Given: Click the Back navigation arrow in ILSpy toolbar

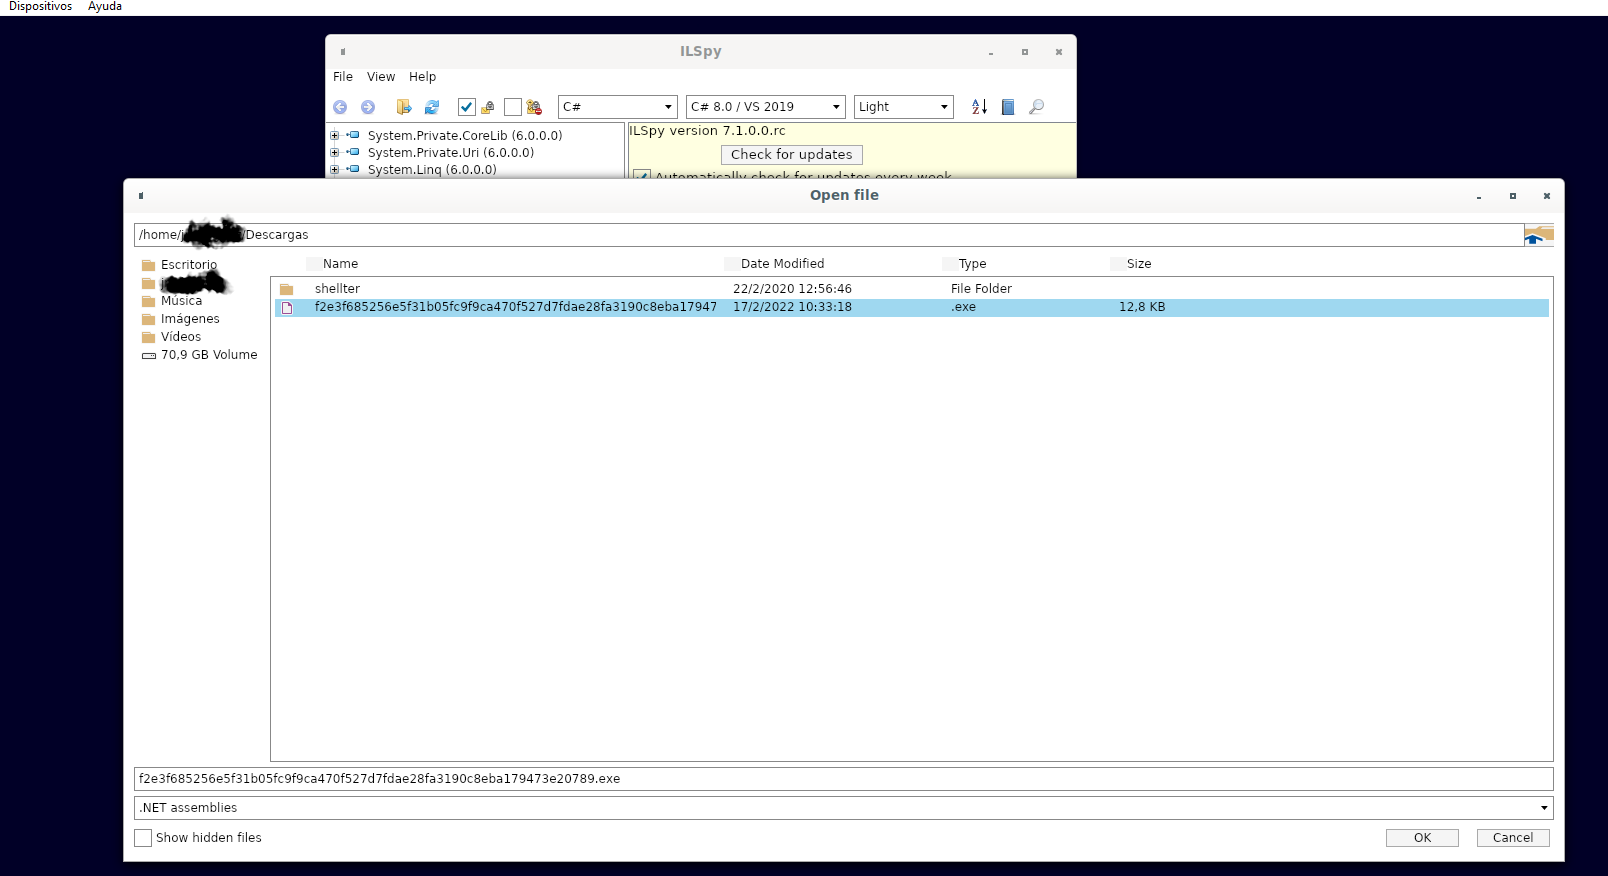Looking at the screenshot, I should click(x=340, y=107).
